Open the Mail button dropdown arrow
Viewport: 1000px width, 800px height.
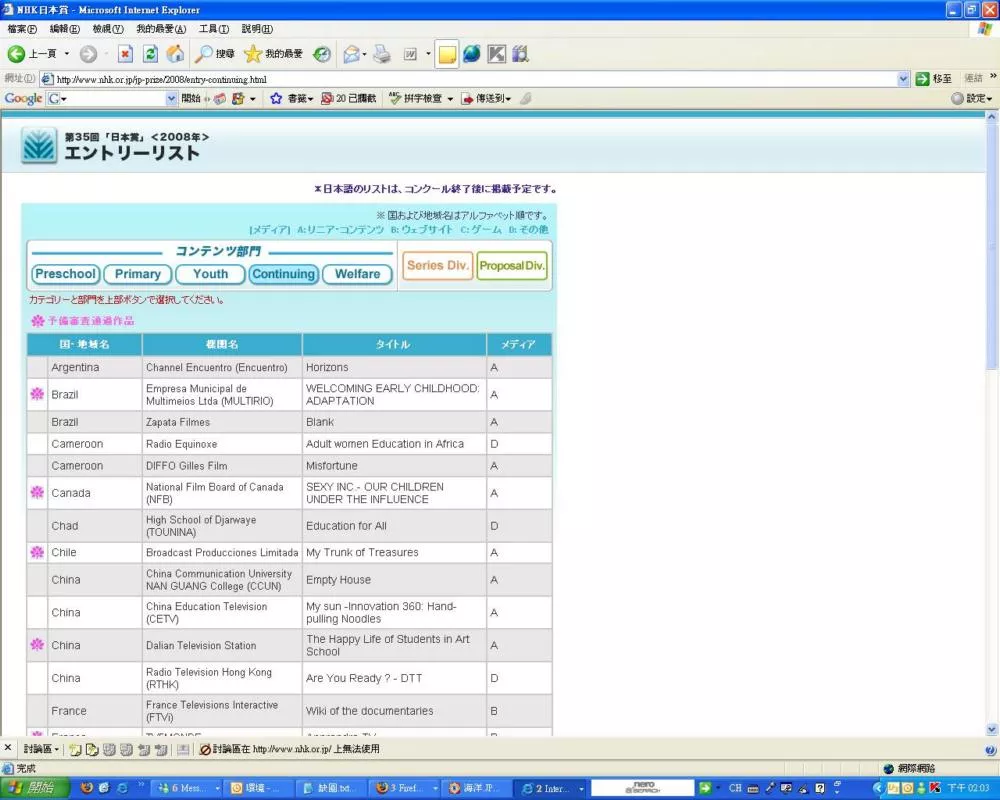(x=364, y=54)
